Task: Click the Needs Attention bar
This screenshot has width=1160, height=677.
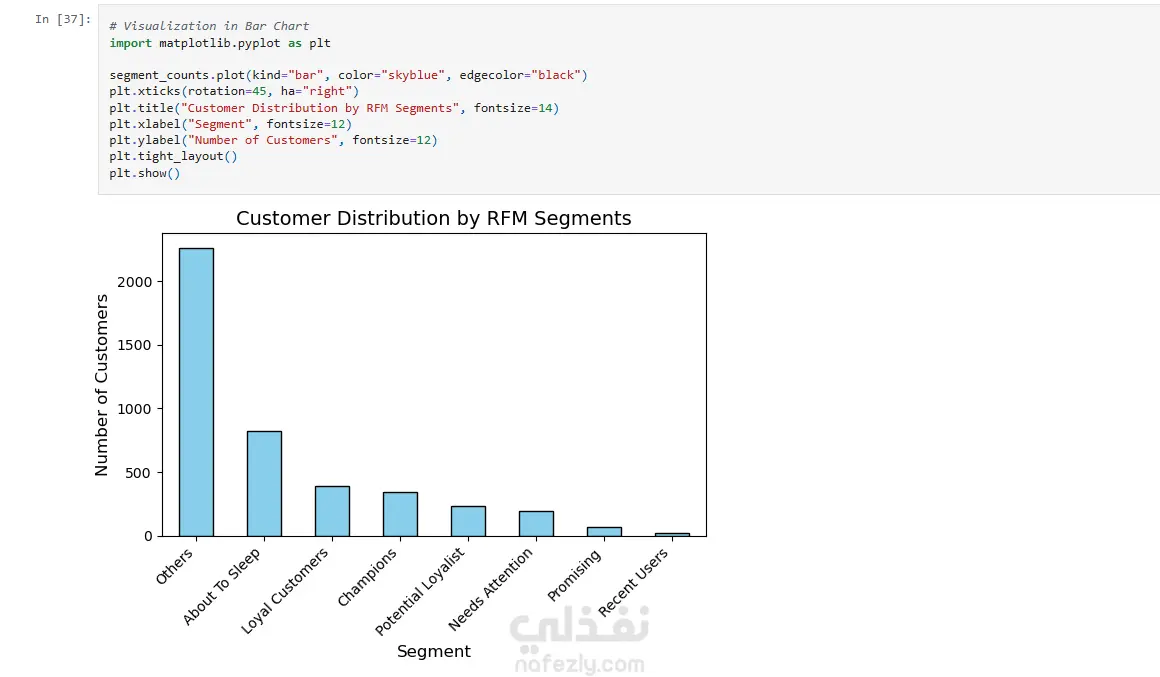Action: tap(536, 524)
